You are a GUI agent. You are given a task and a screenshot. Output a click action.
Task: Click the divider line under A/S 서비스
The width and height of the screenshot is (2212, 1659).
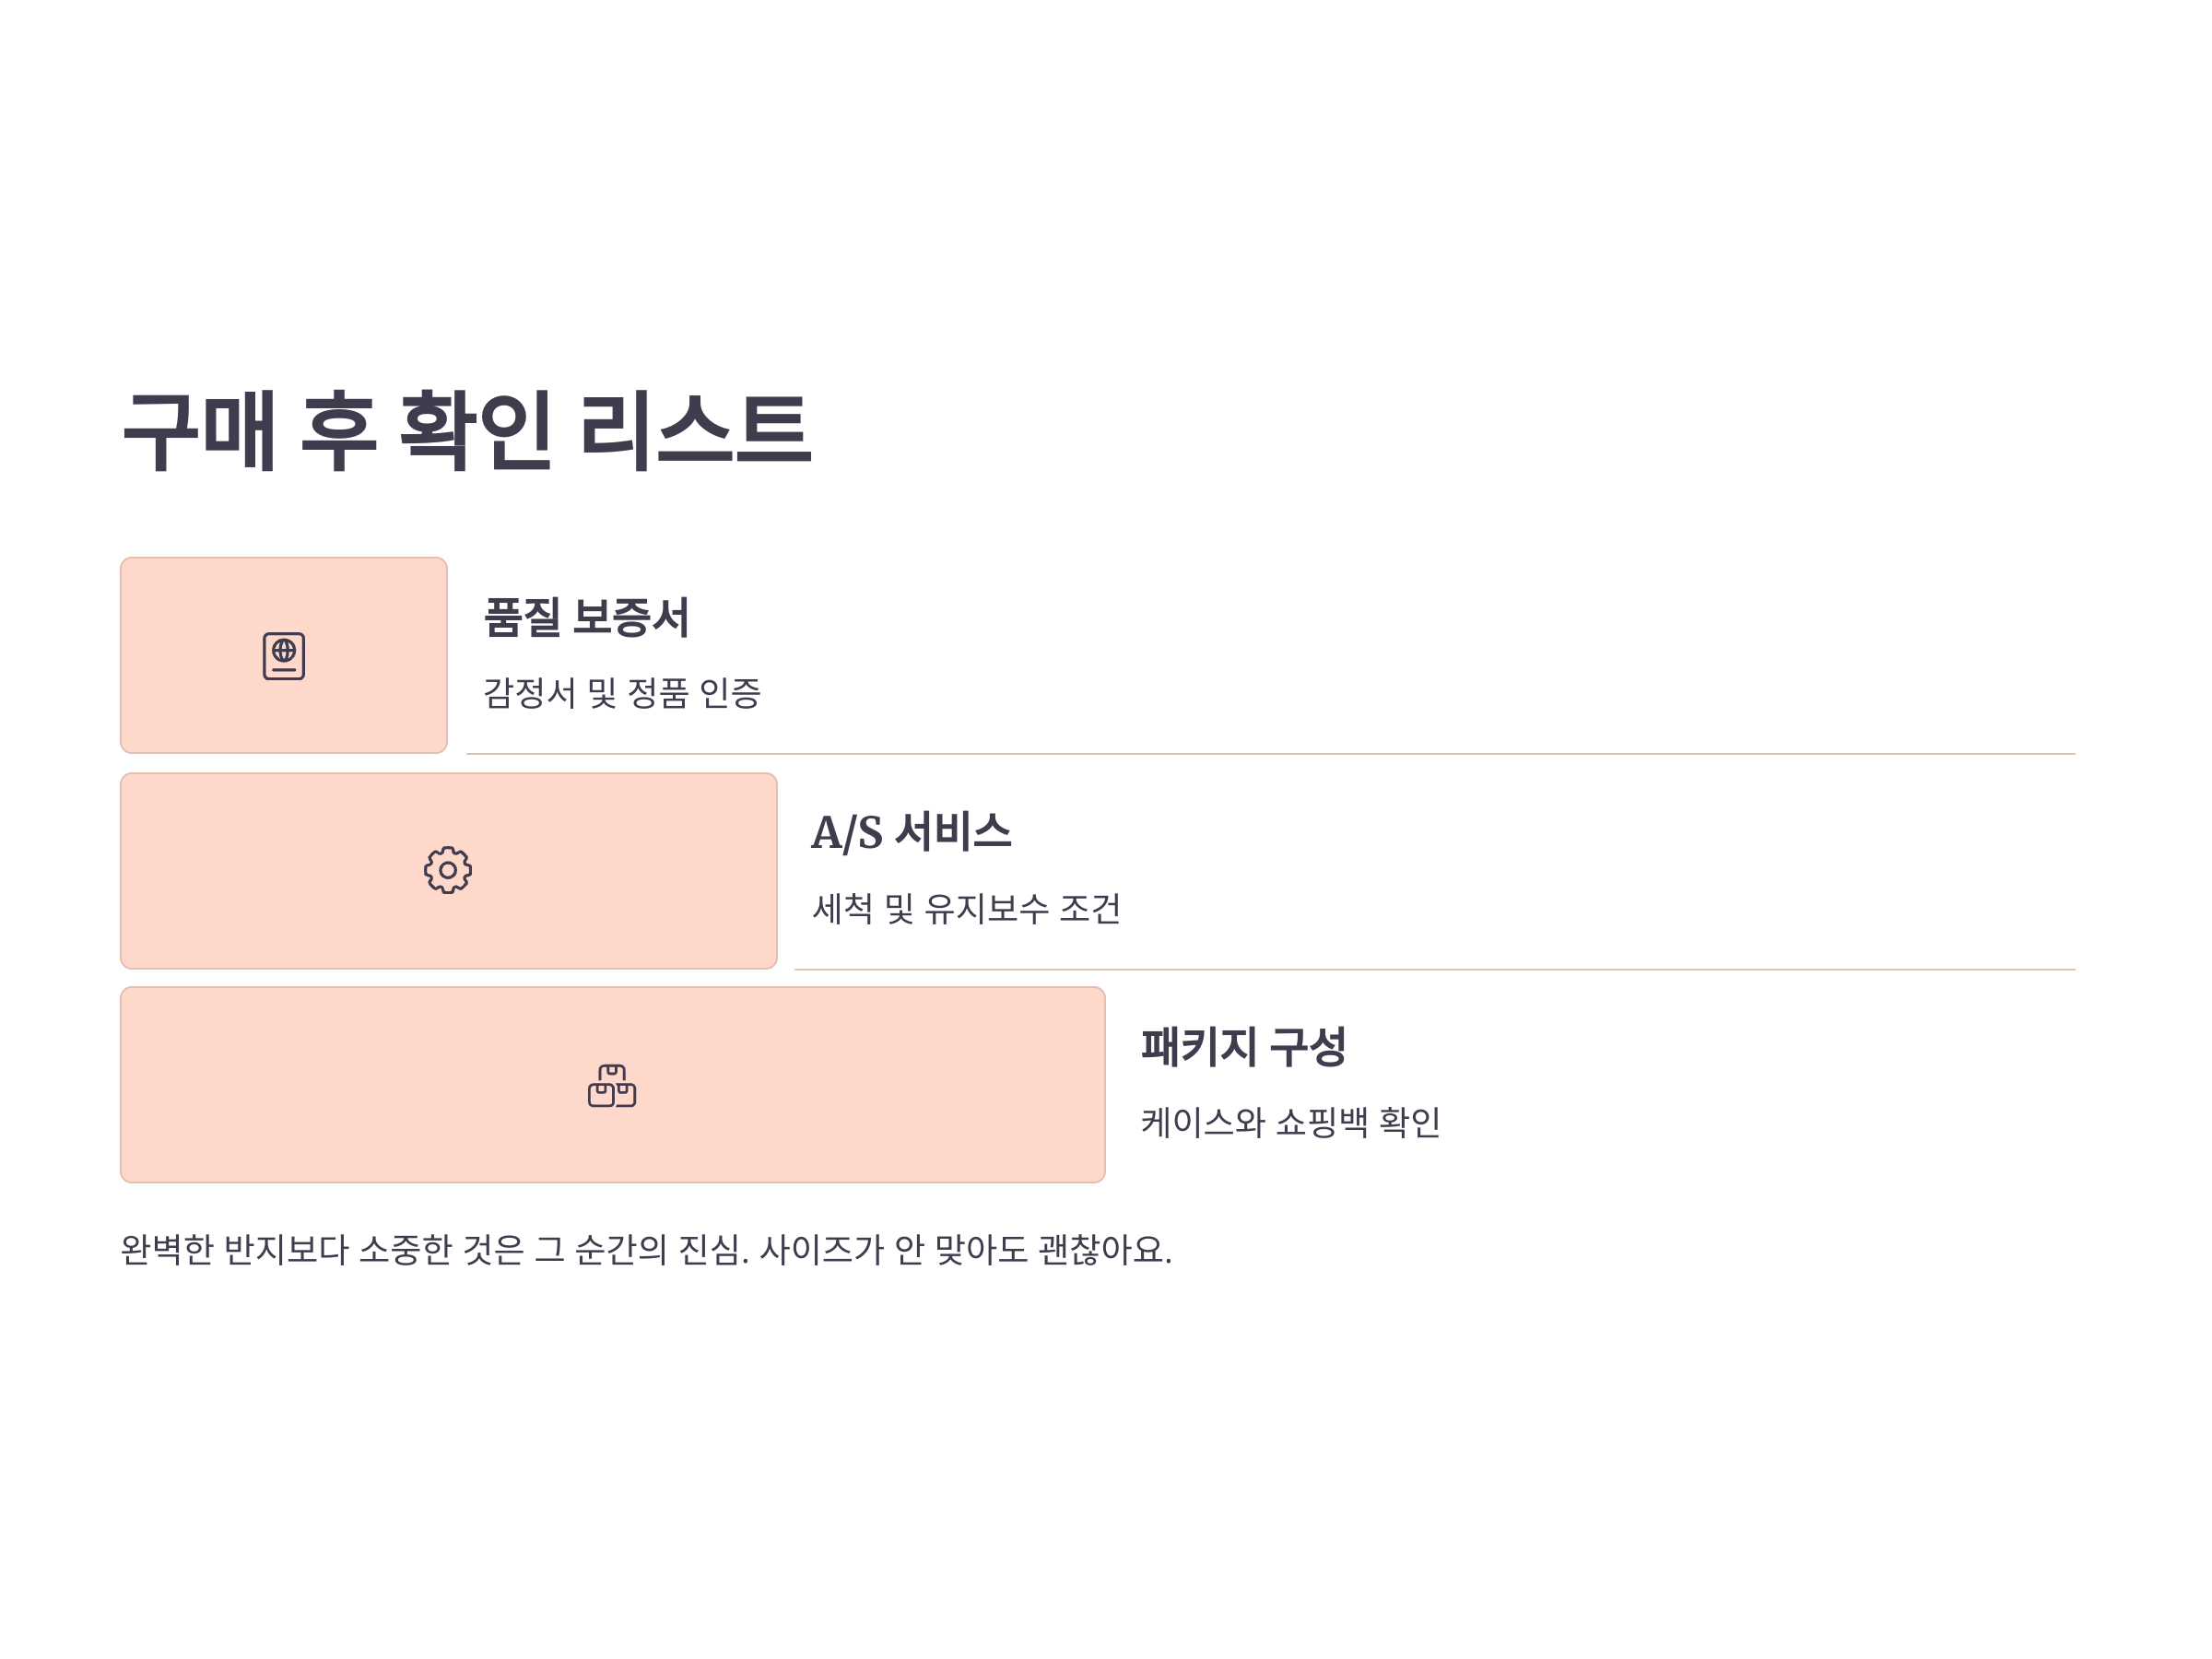pos(1434,969)
